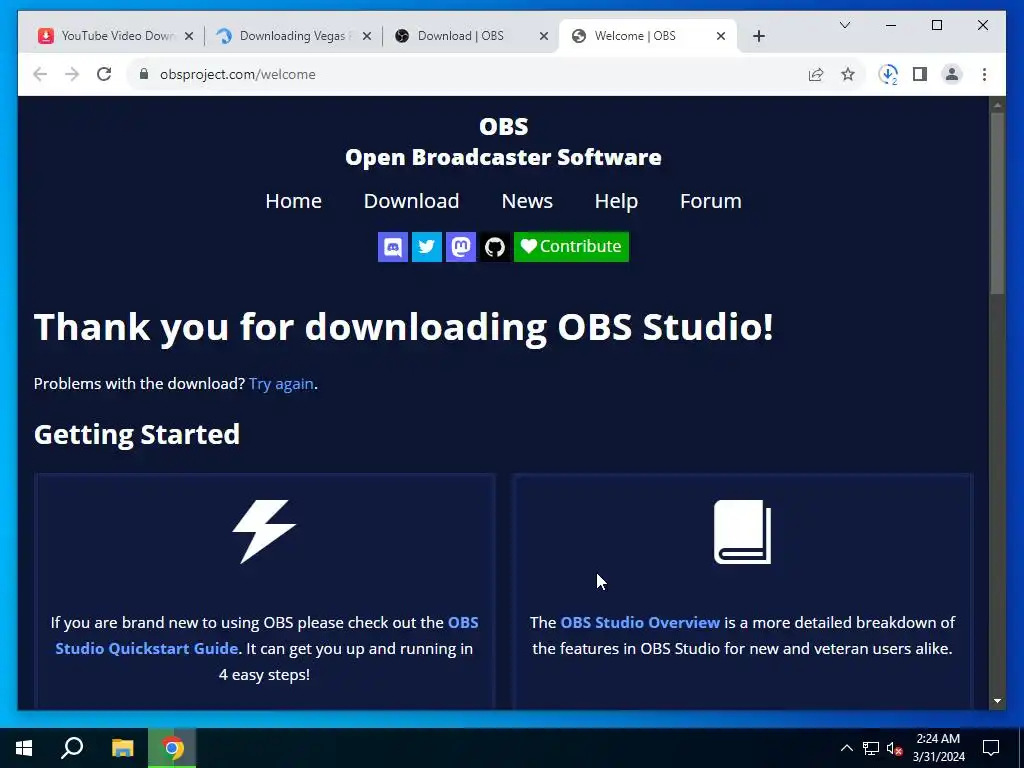
Task: Click the scrollbar down arrow
Action: [997, 701]
